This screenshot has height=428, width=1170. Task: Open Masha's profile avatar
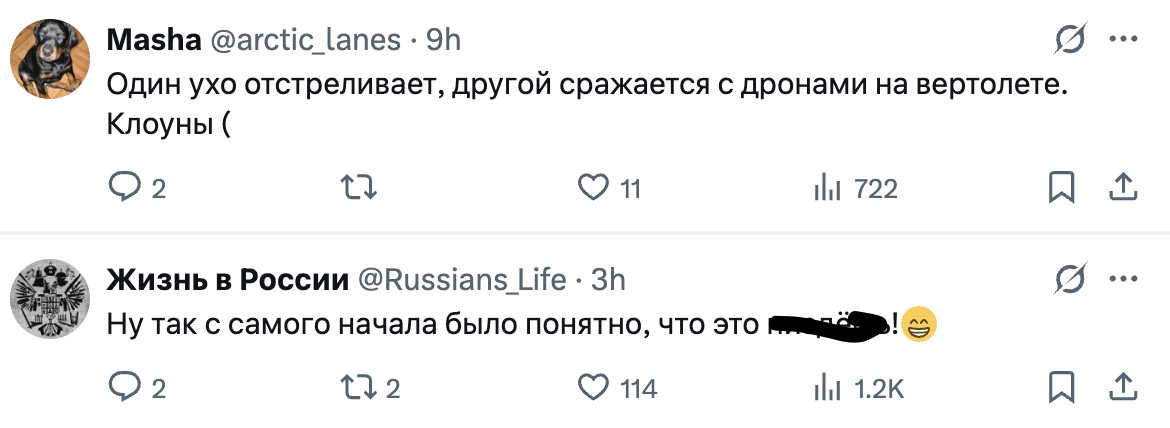click(50, 59)
